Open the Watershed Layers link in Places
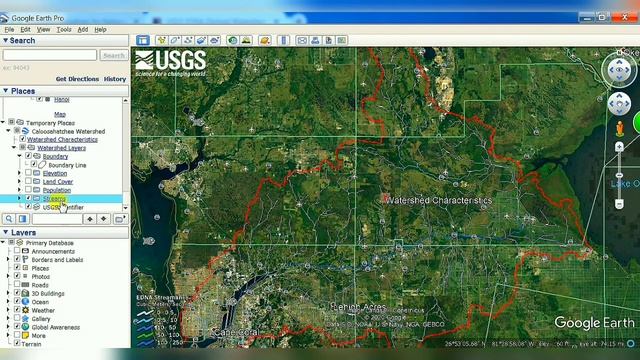This screenshot has height=360, width=640. coord(62,148)
